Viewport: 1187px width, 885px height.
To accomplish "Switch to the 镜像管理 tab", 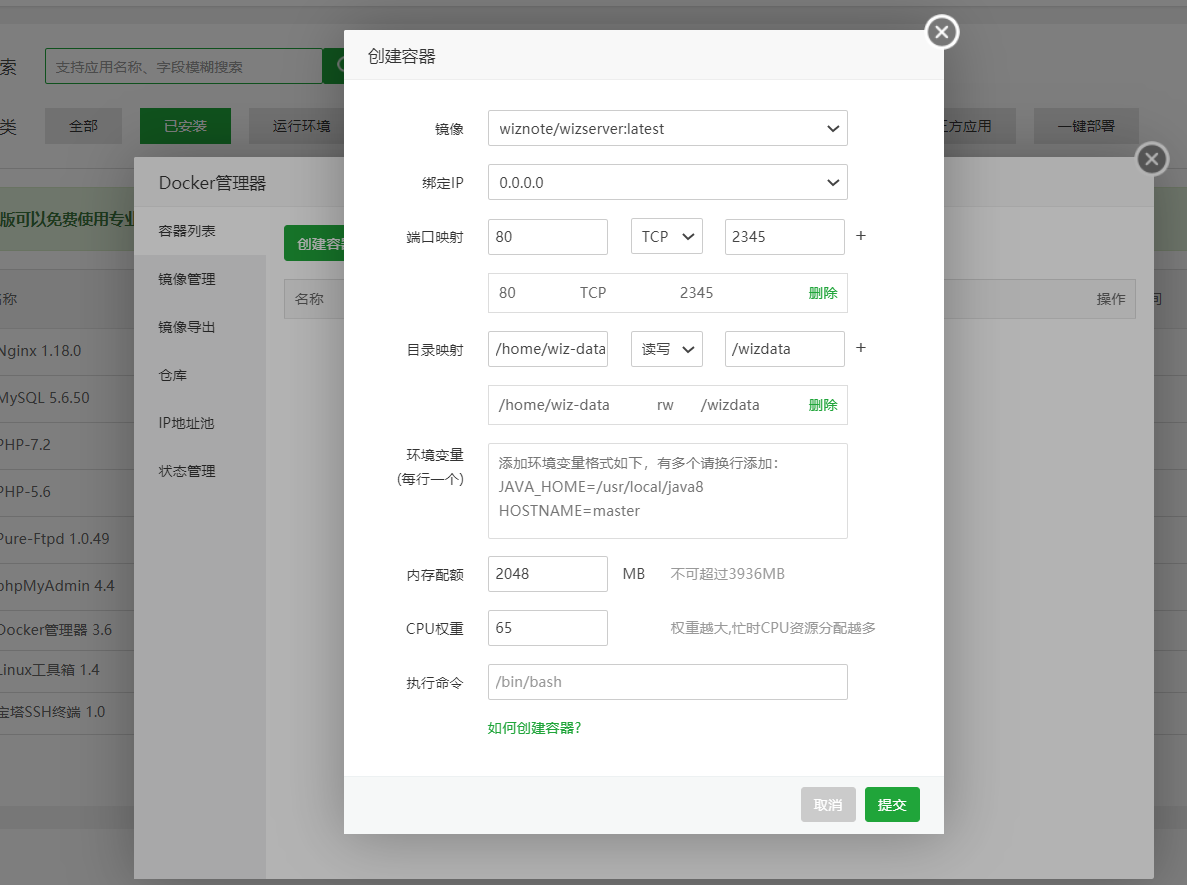I will coord(187,279).
